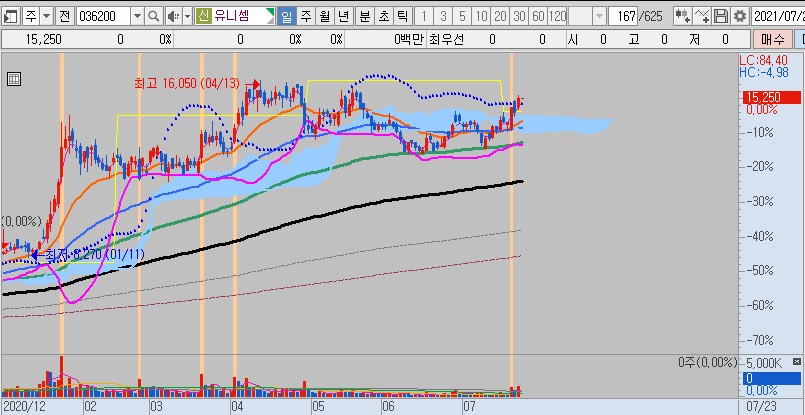Open the dropdown arrow beside speaker icon
The height and width of the screenshot is (415, 805).
[x=186, y=17]
